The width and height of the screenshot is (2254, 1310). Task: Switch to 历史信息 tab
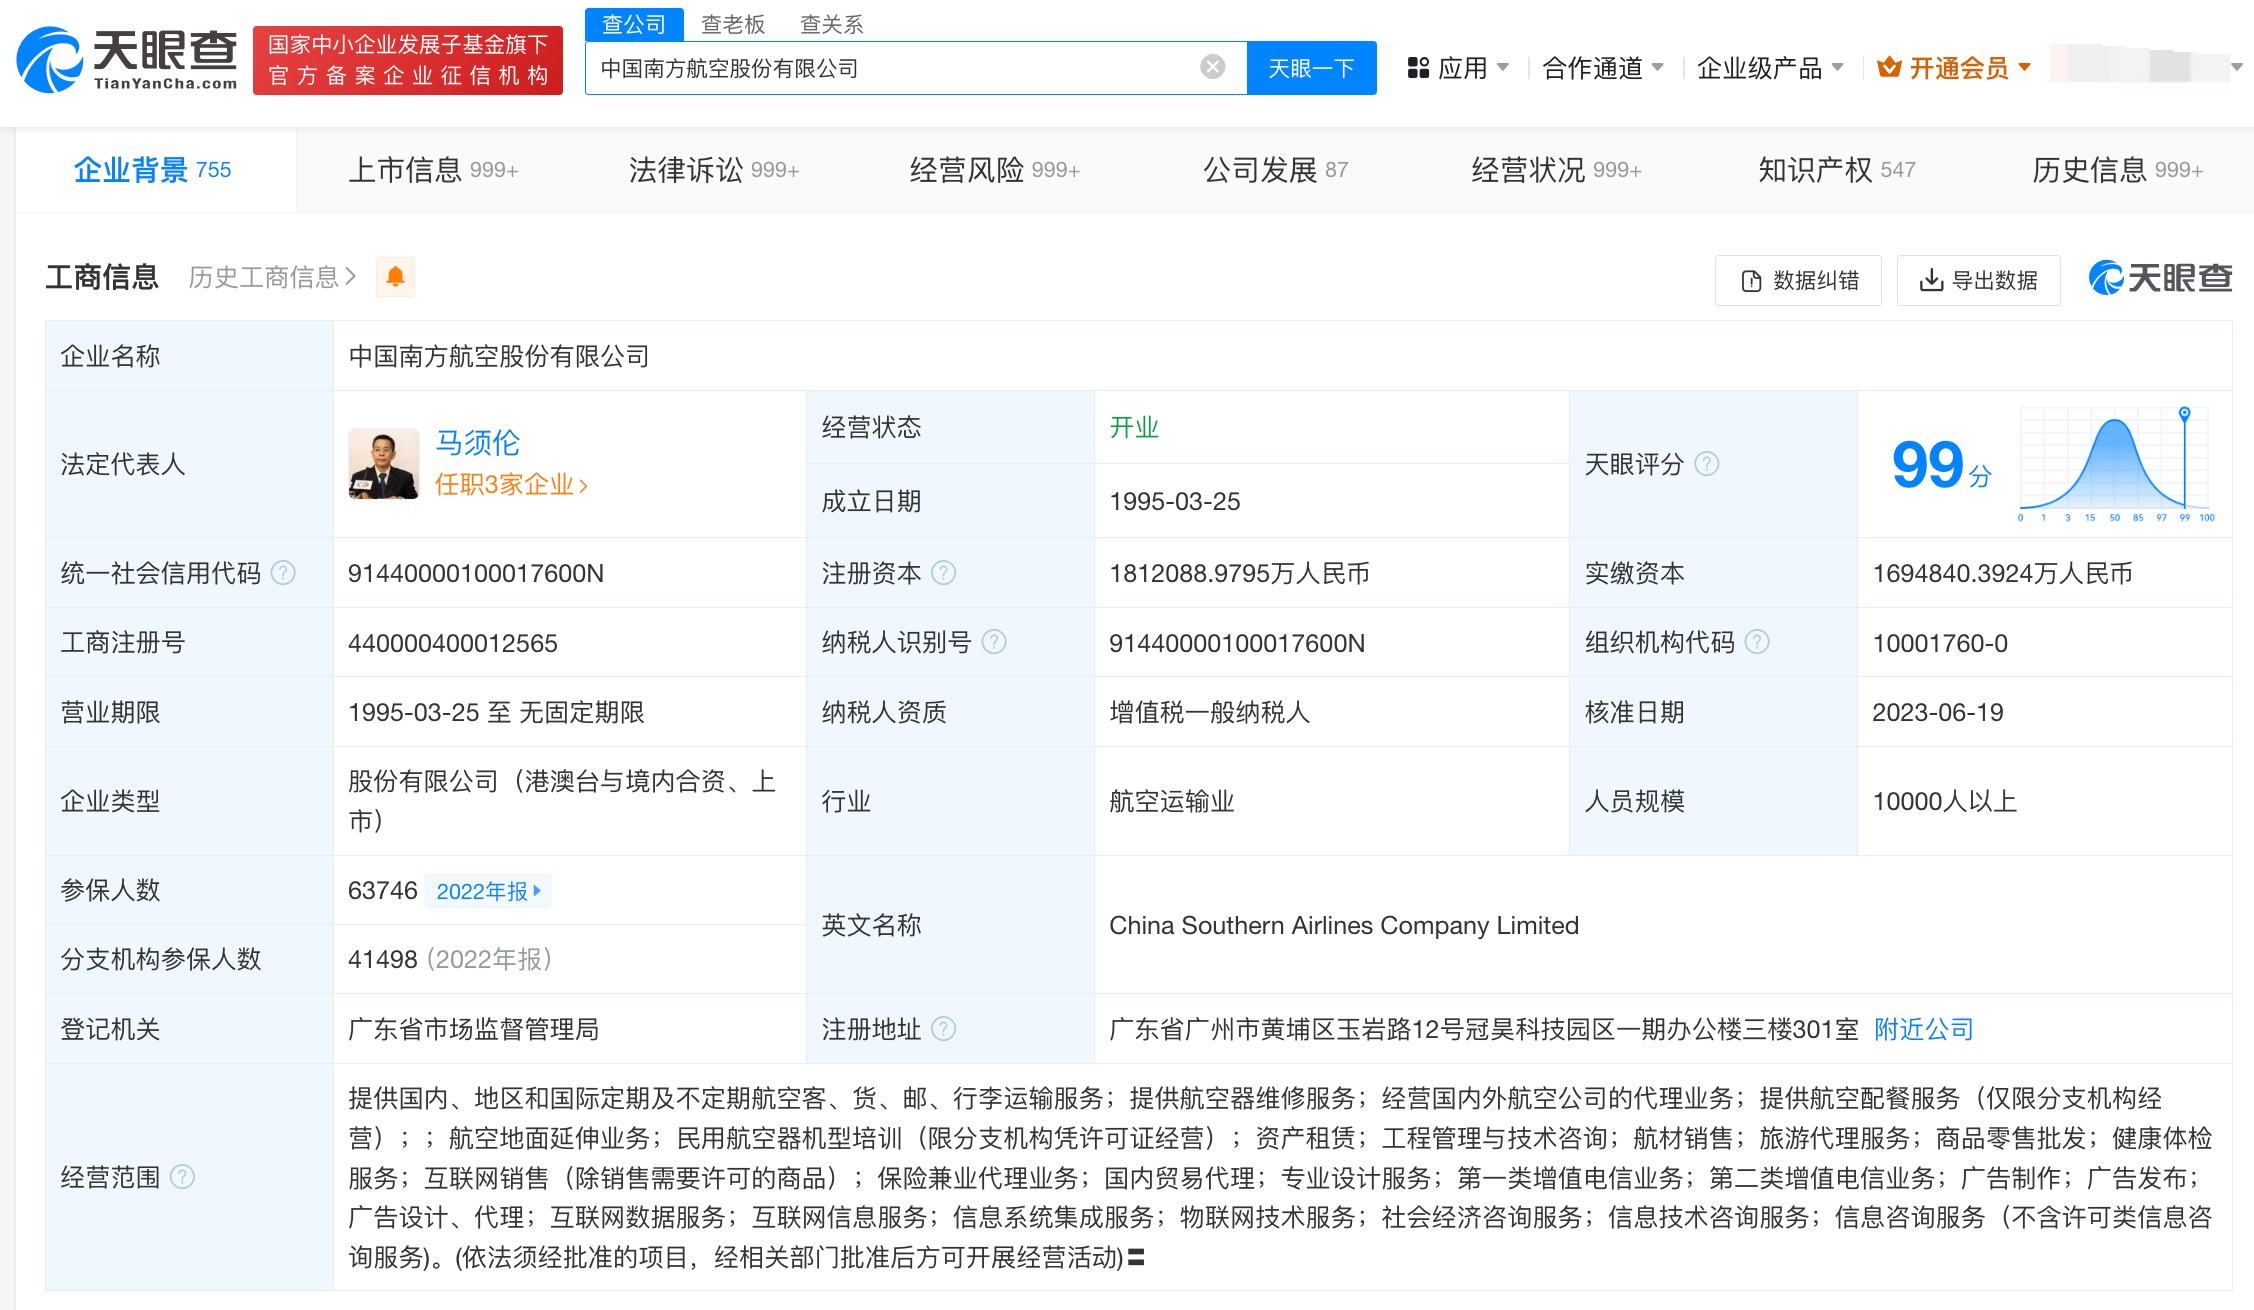2118,170
